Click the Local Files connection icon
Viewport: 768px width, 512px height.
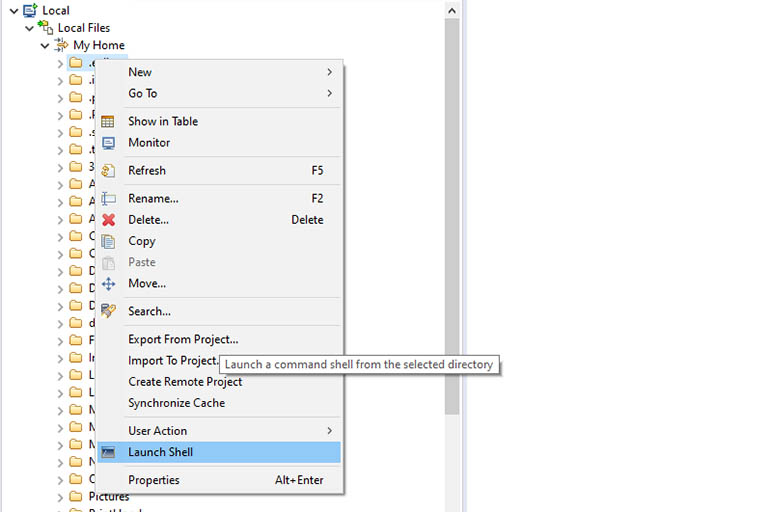pos(46,27)
